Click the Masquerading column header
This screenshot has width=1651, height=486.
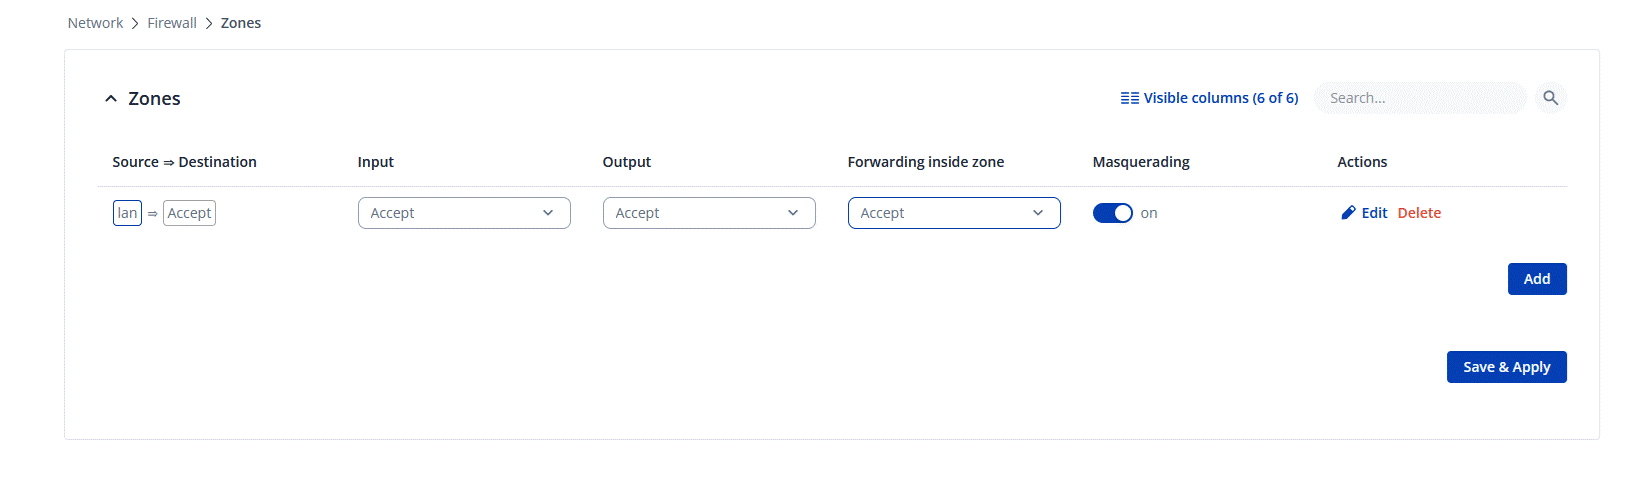click(1141, 162)
